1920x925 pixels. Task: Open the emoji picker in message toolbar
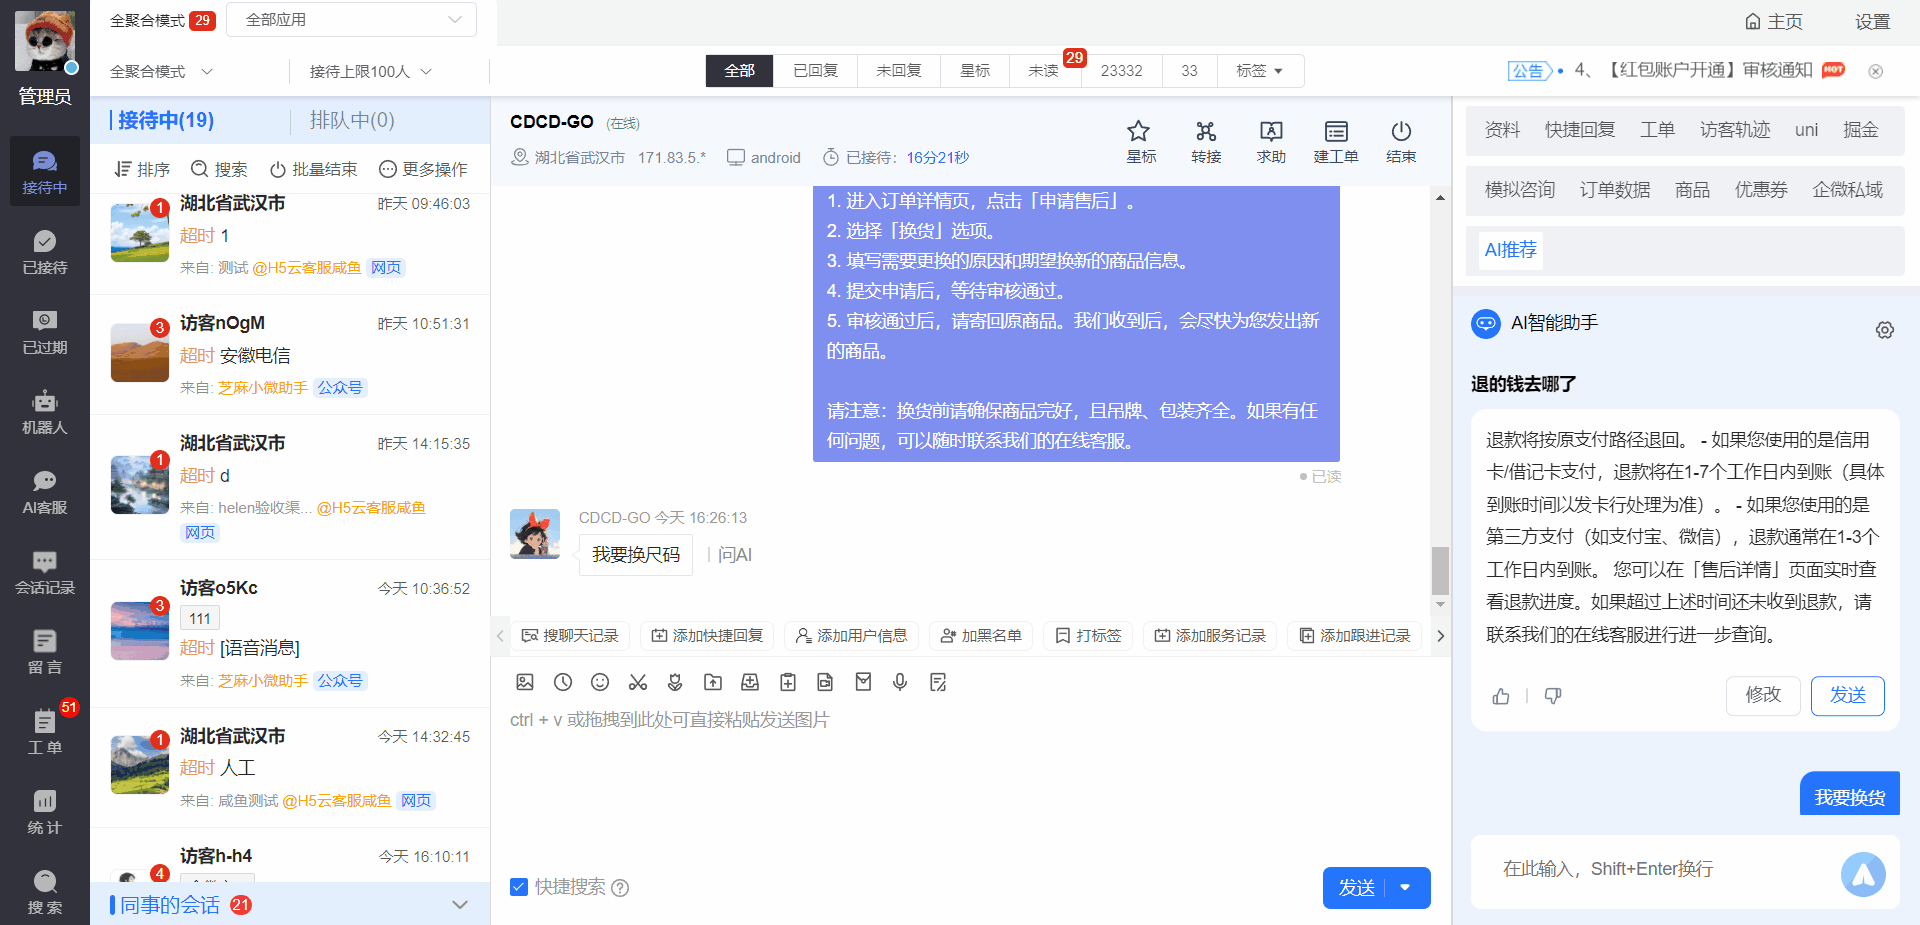click(x=600, y=682)
